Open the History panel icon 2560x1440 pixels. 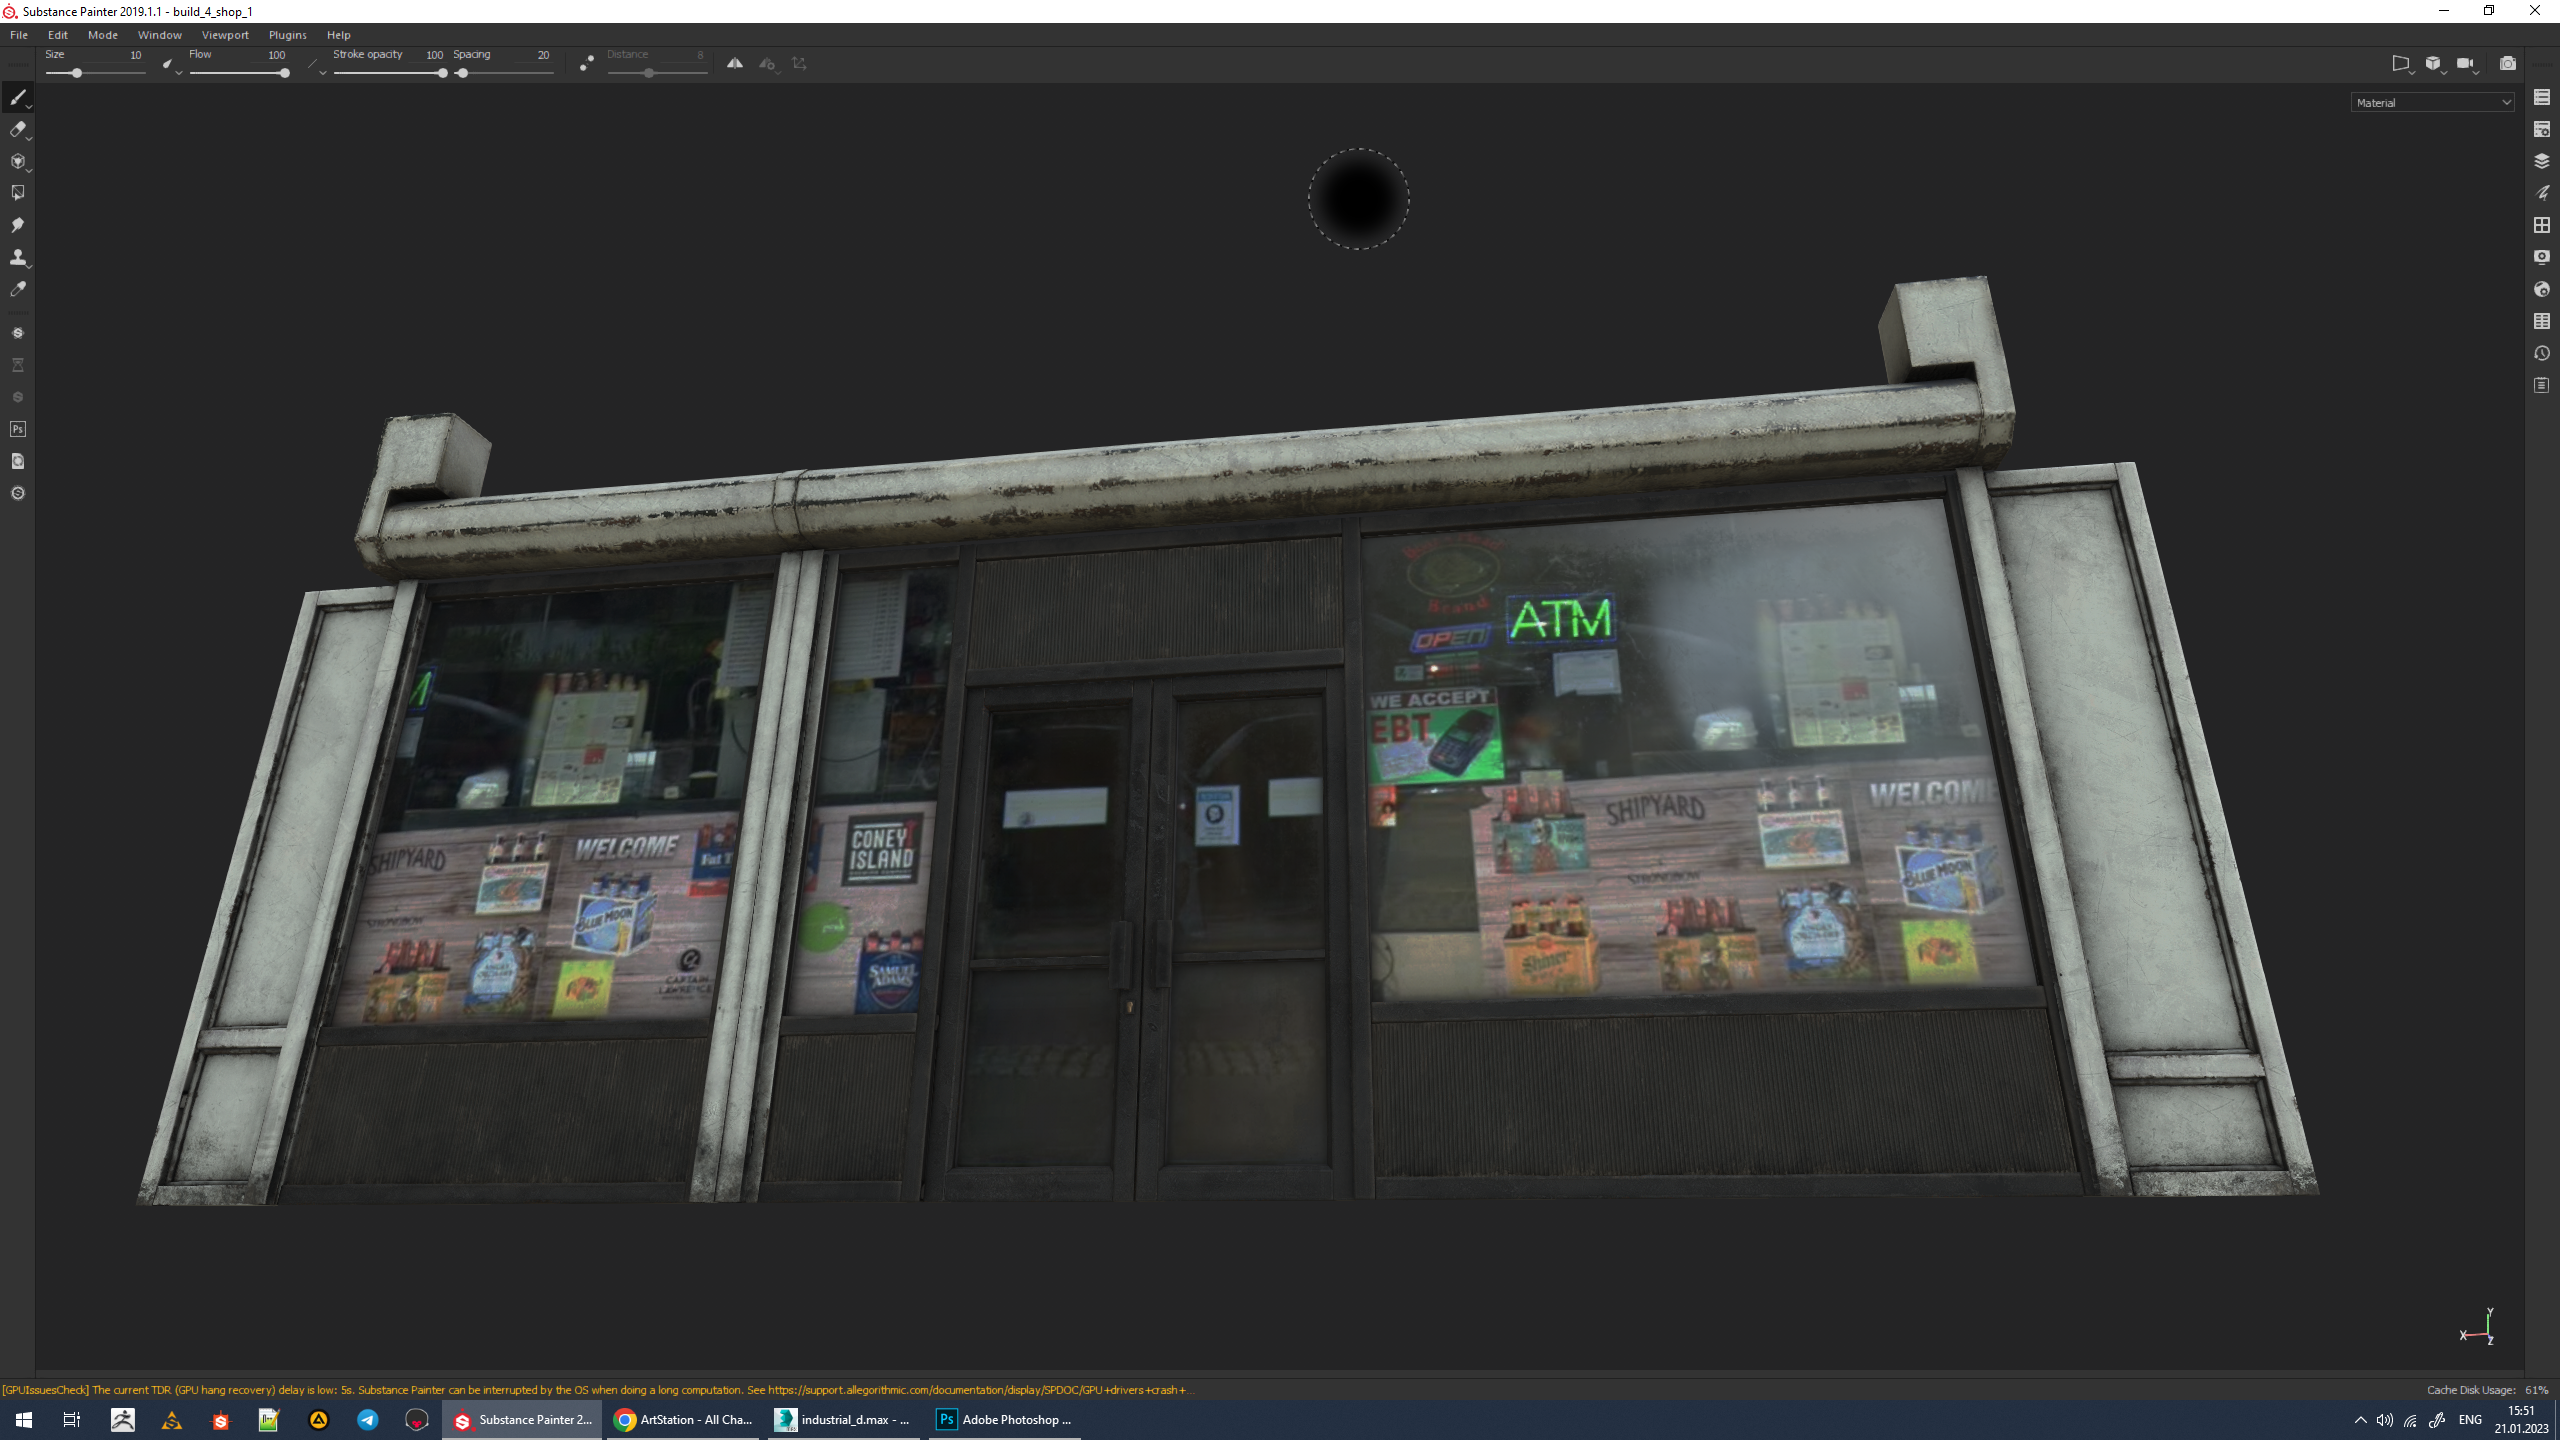pos(2541,353)
